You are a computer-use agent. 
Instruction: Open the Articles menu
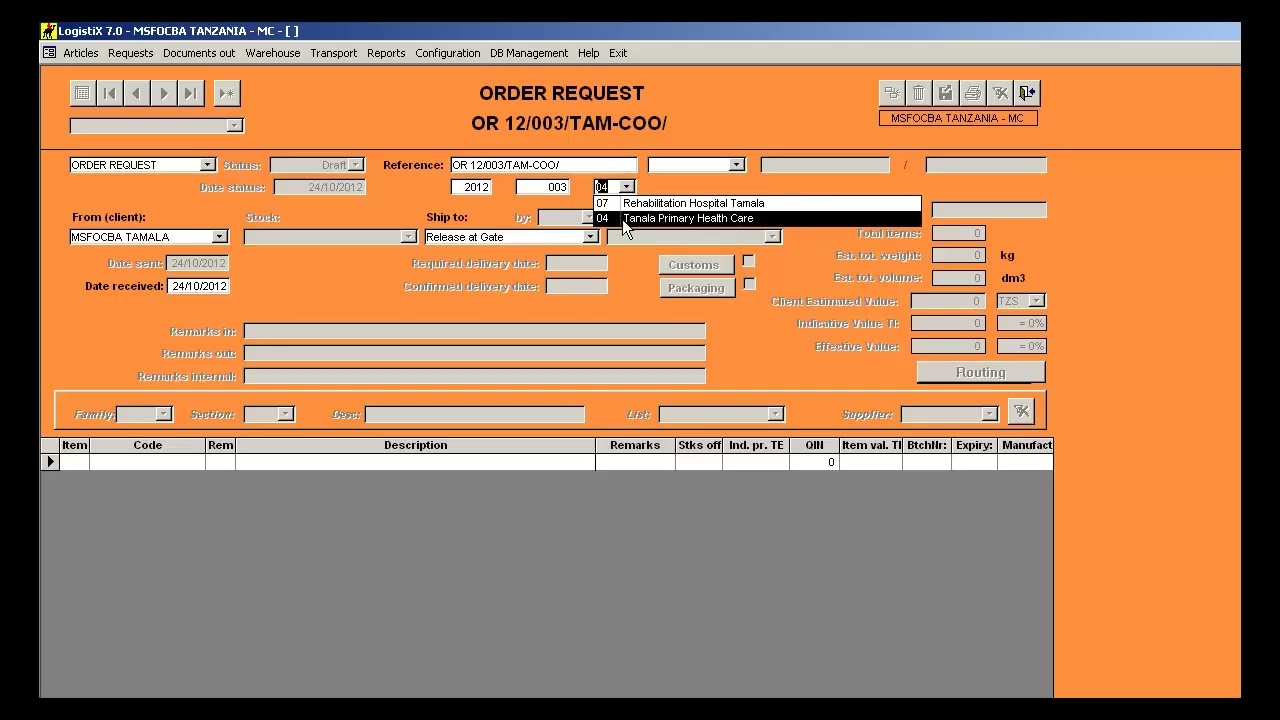pos(80,53)
